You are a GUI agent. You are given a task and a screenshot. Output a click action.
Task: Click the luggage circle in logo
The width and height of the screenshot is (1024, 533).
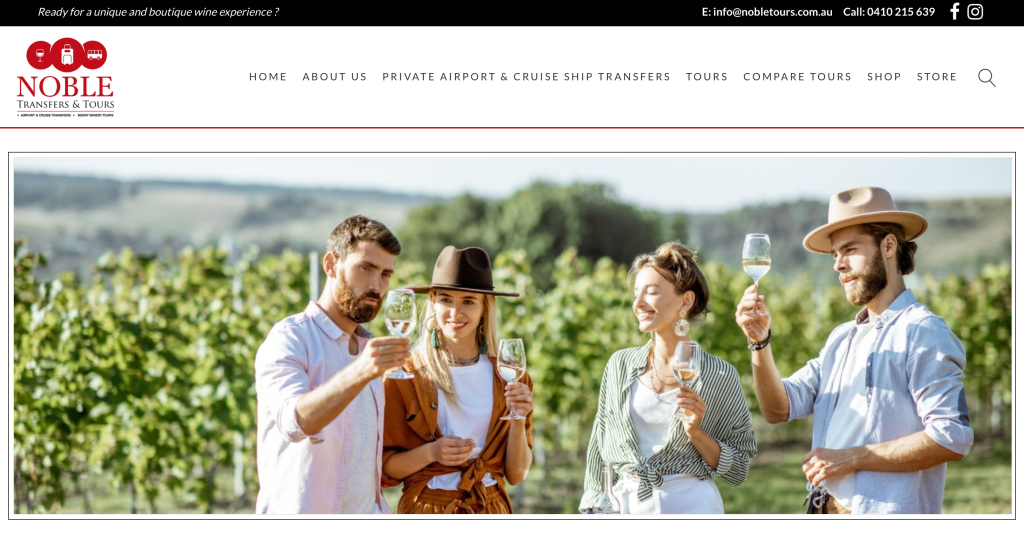(67, 54)
